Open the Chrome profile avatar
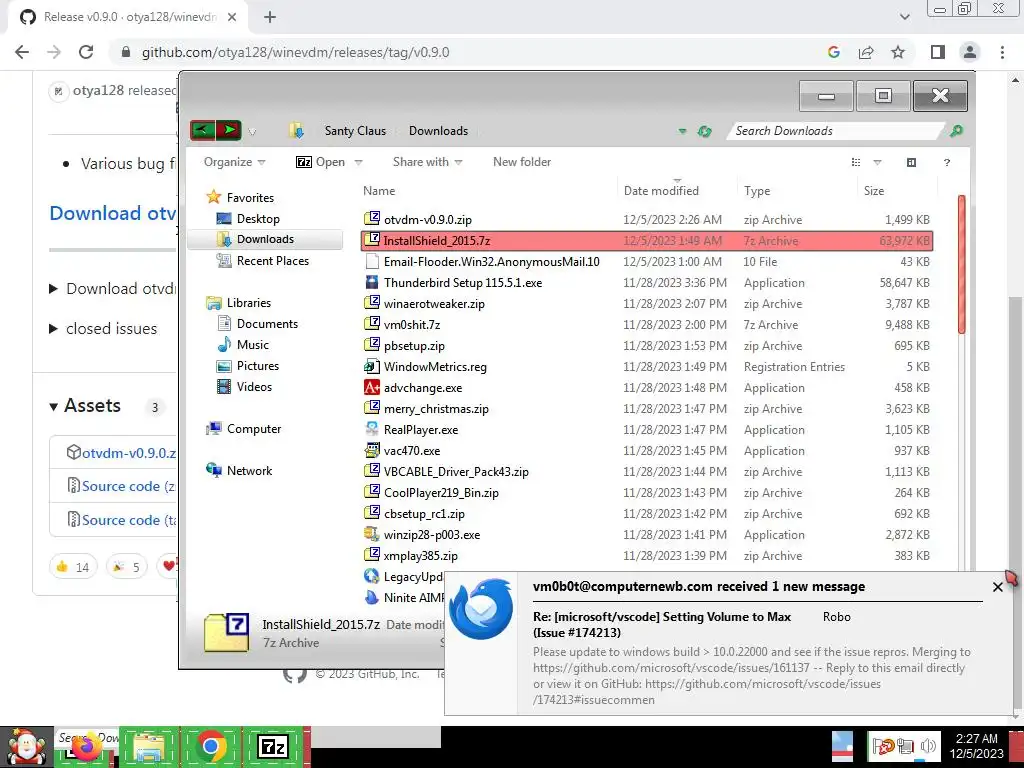 point(970,52)
